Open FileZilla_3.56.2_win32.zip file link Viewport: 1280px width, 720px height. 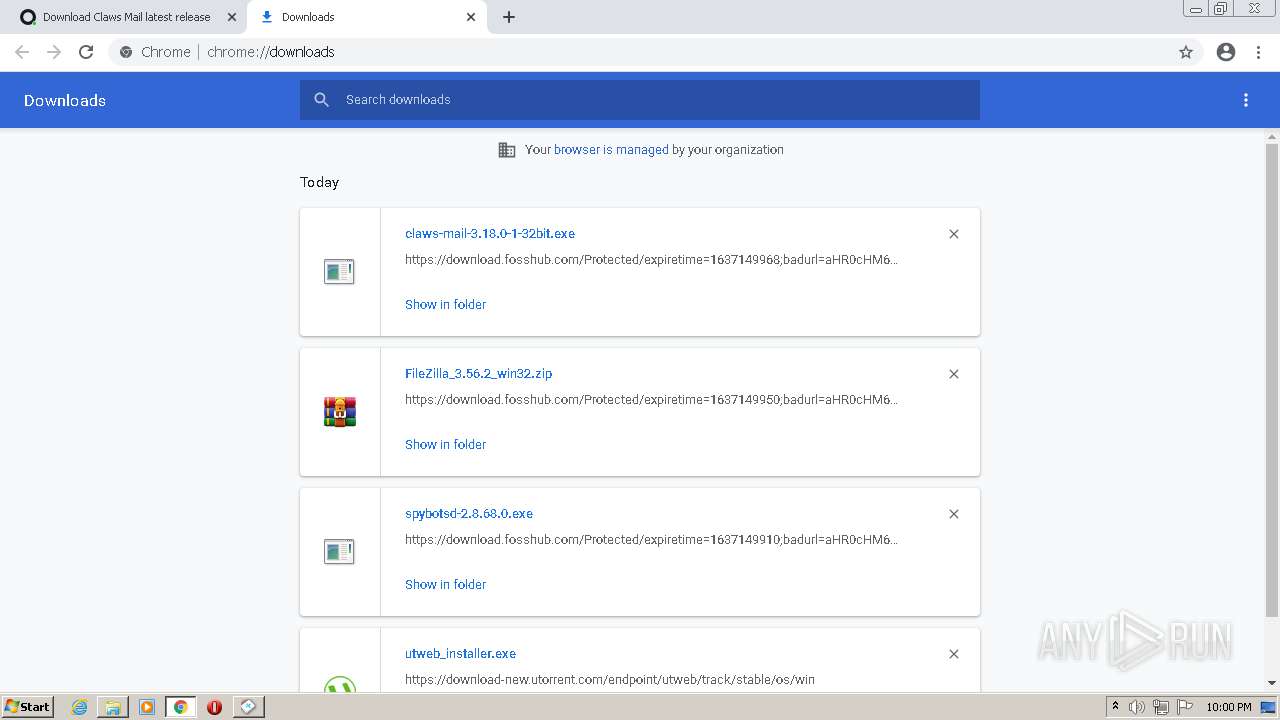point(478,374)
